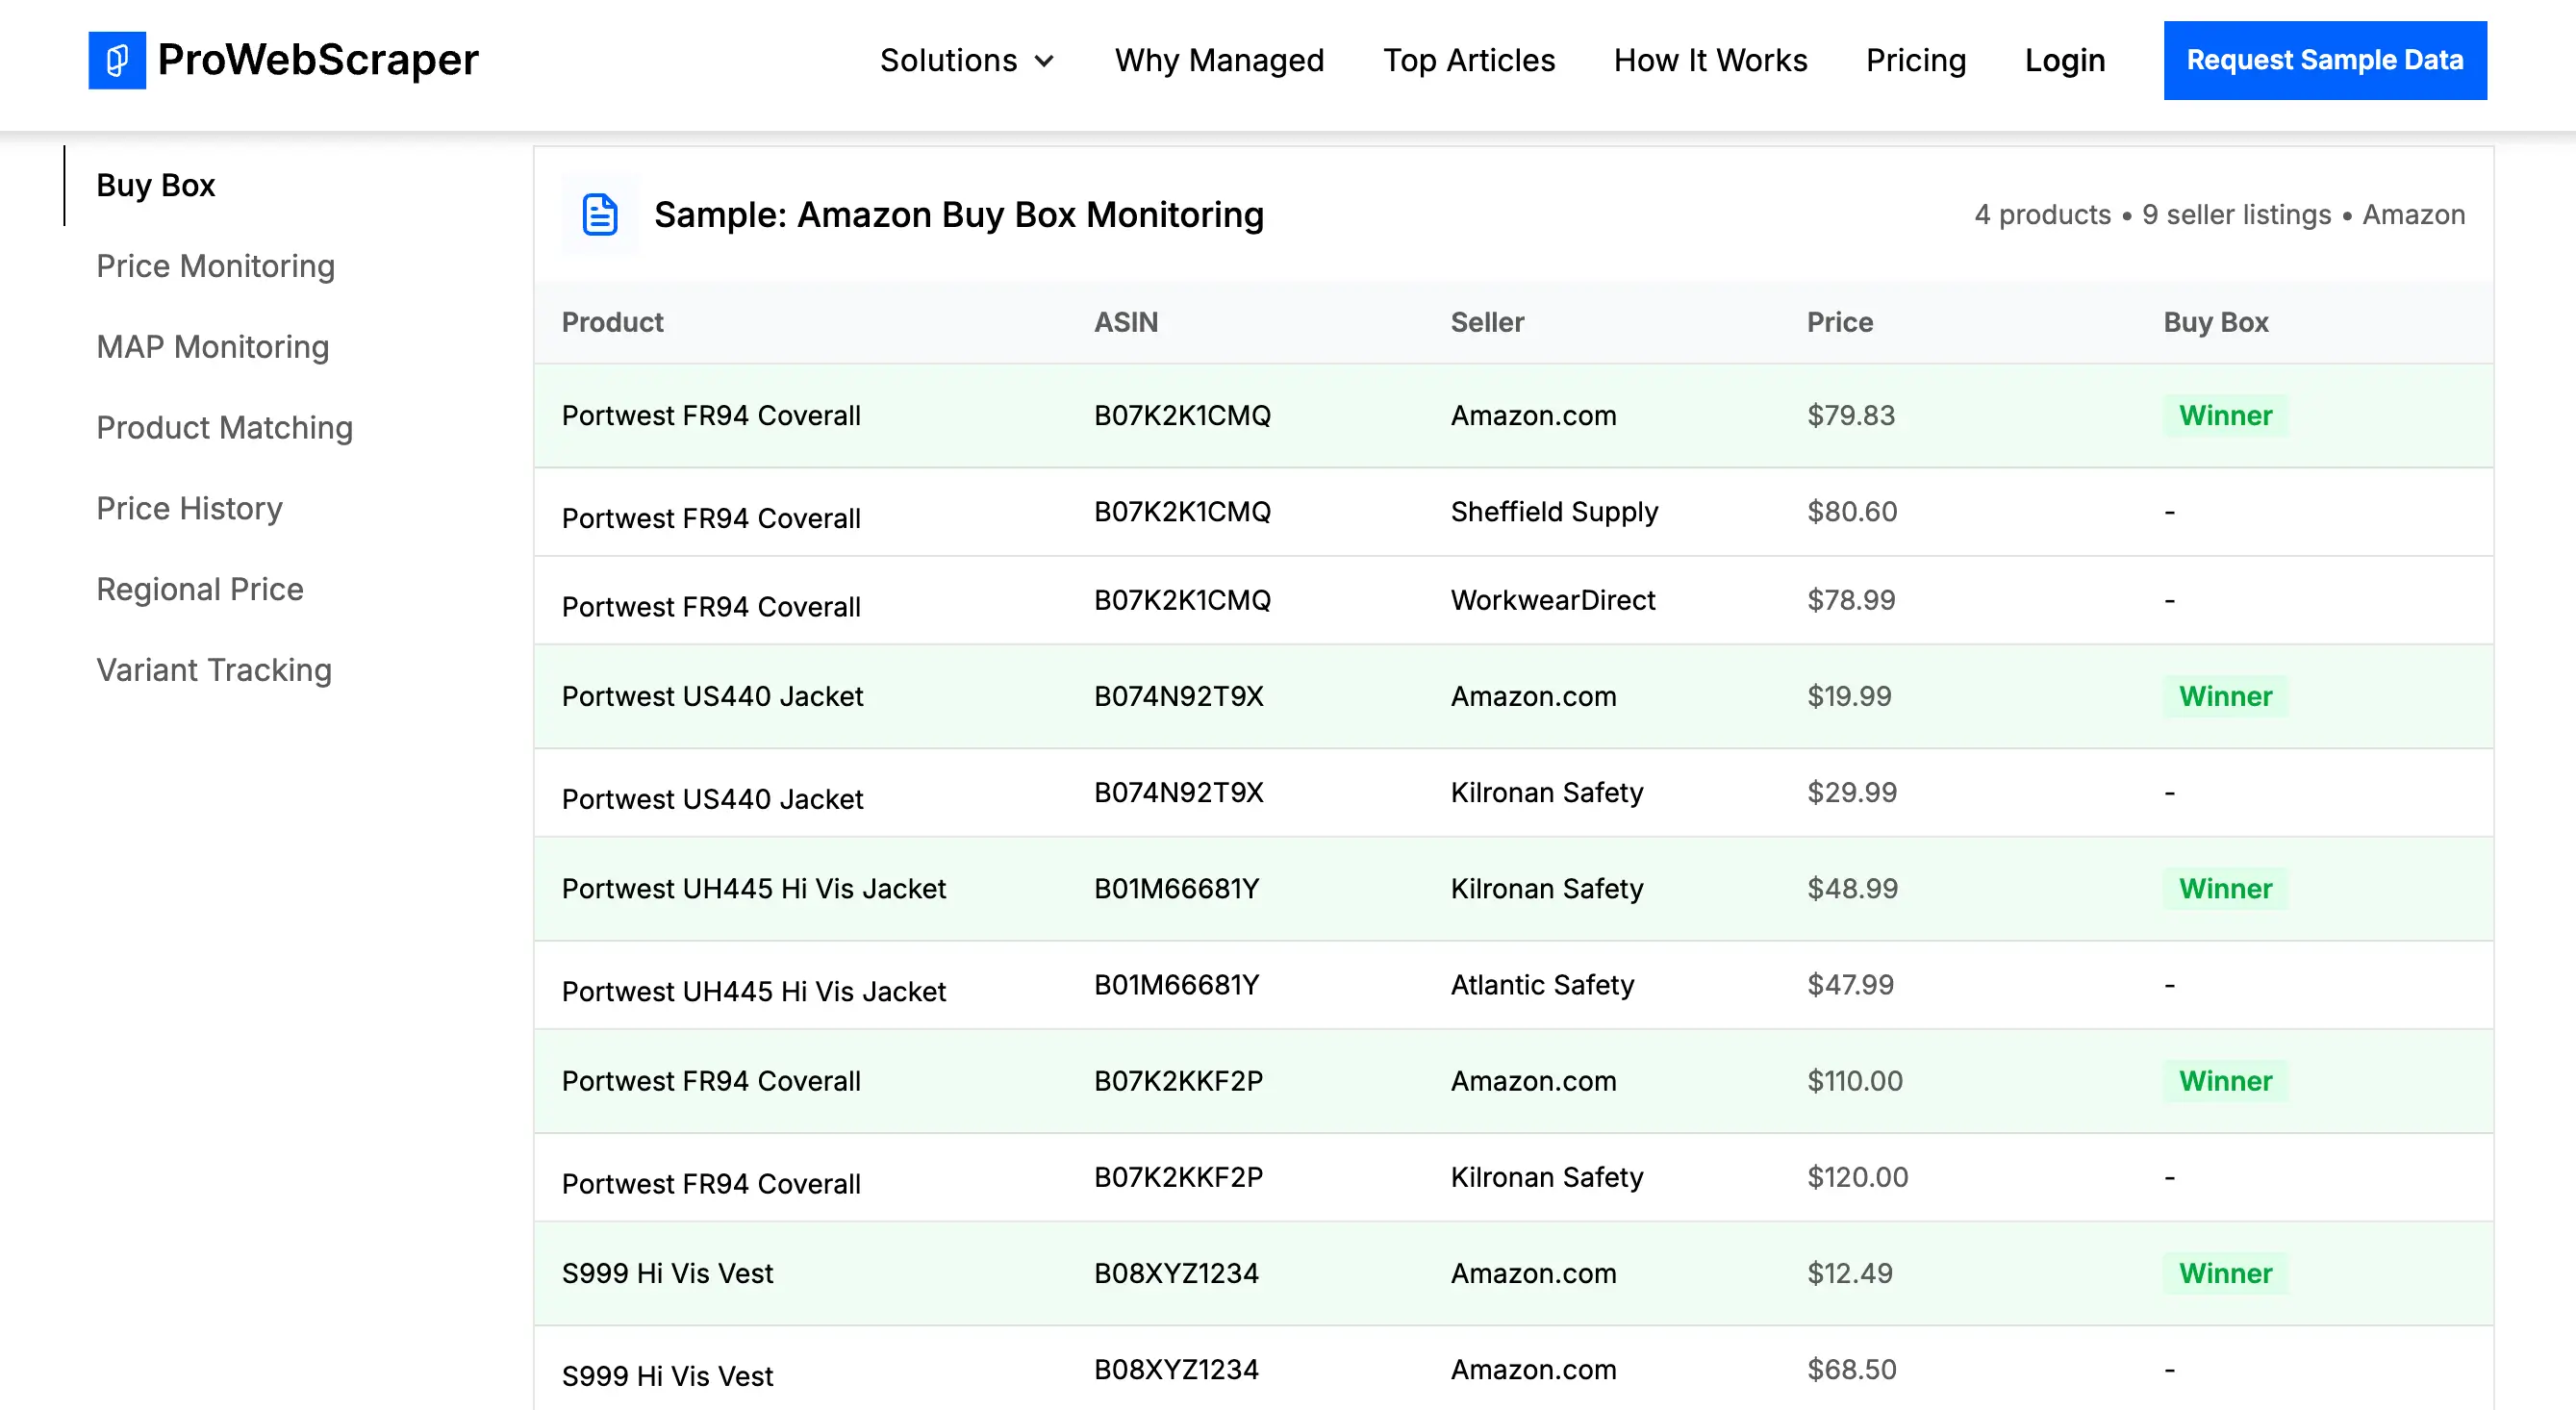The width and height of the screenshot is (2576, 1410).
Task: Open the Regional Price tab
Action: [x=199, y=589]
